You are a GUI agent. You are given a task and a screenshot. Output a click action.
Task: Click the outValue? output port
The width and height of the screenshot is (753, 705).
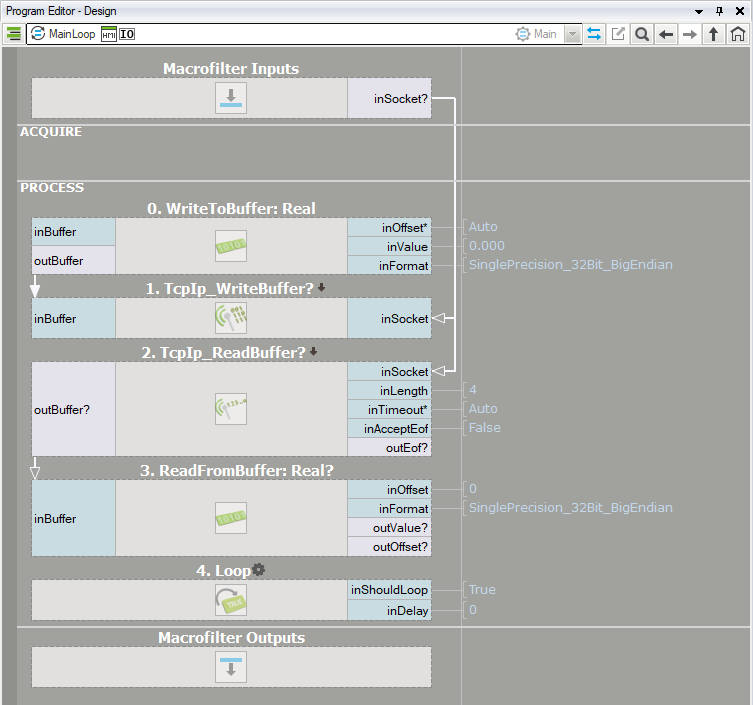tap(389, 528)
